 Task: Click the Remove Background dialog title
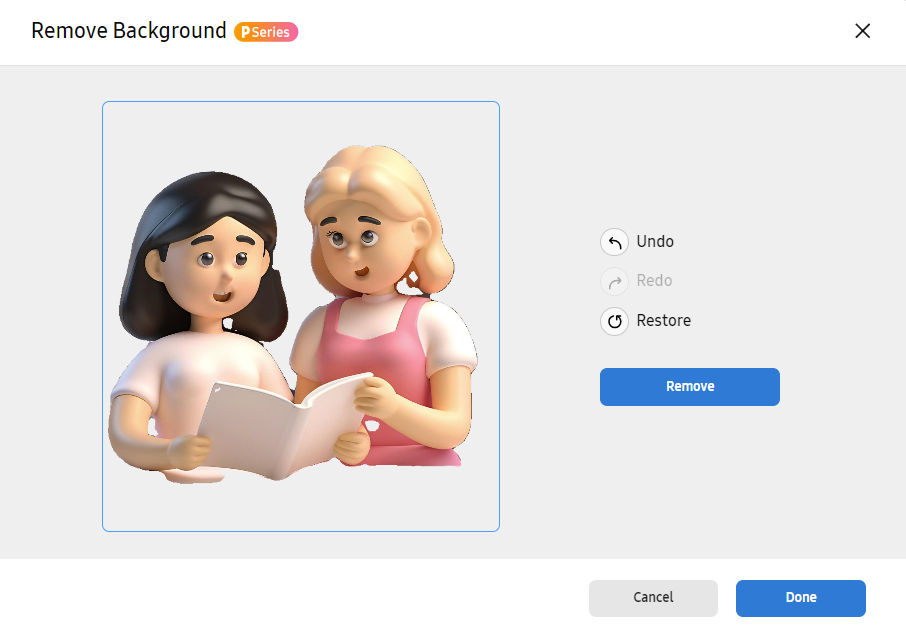(x=128, y=31)
